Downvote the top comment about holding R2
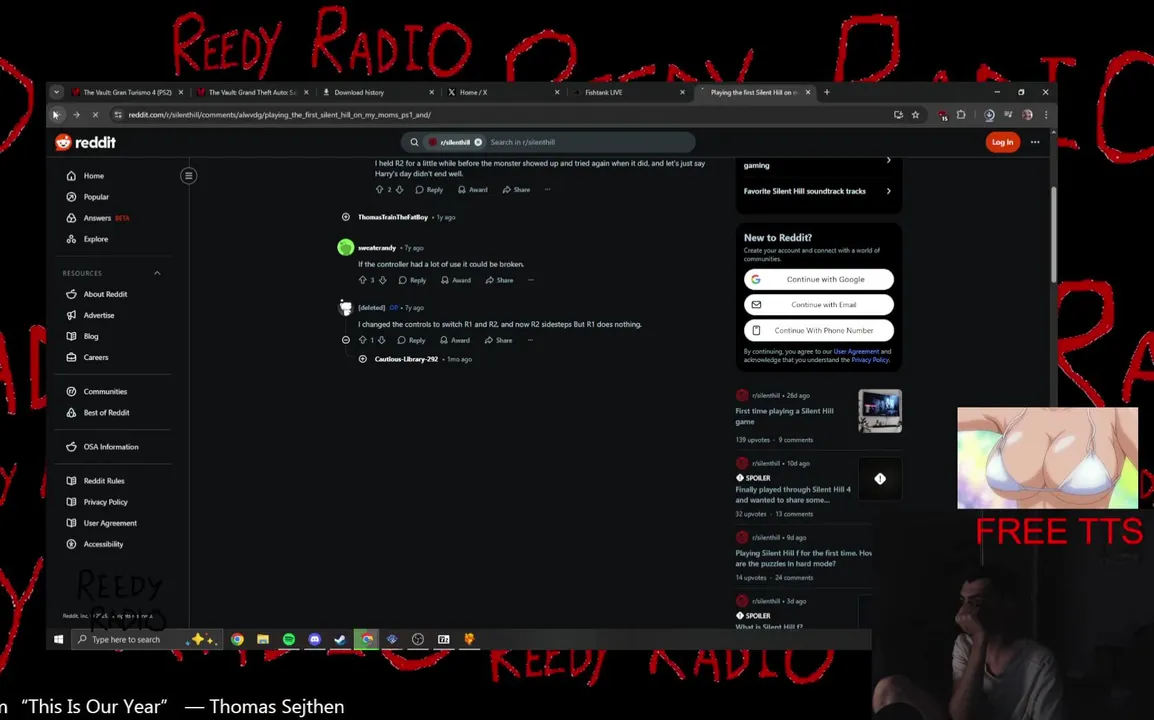The width and height of the screenshot is (1154, 720). [400, 189]
